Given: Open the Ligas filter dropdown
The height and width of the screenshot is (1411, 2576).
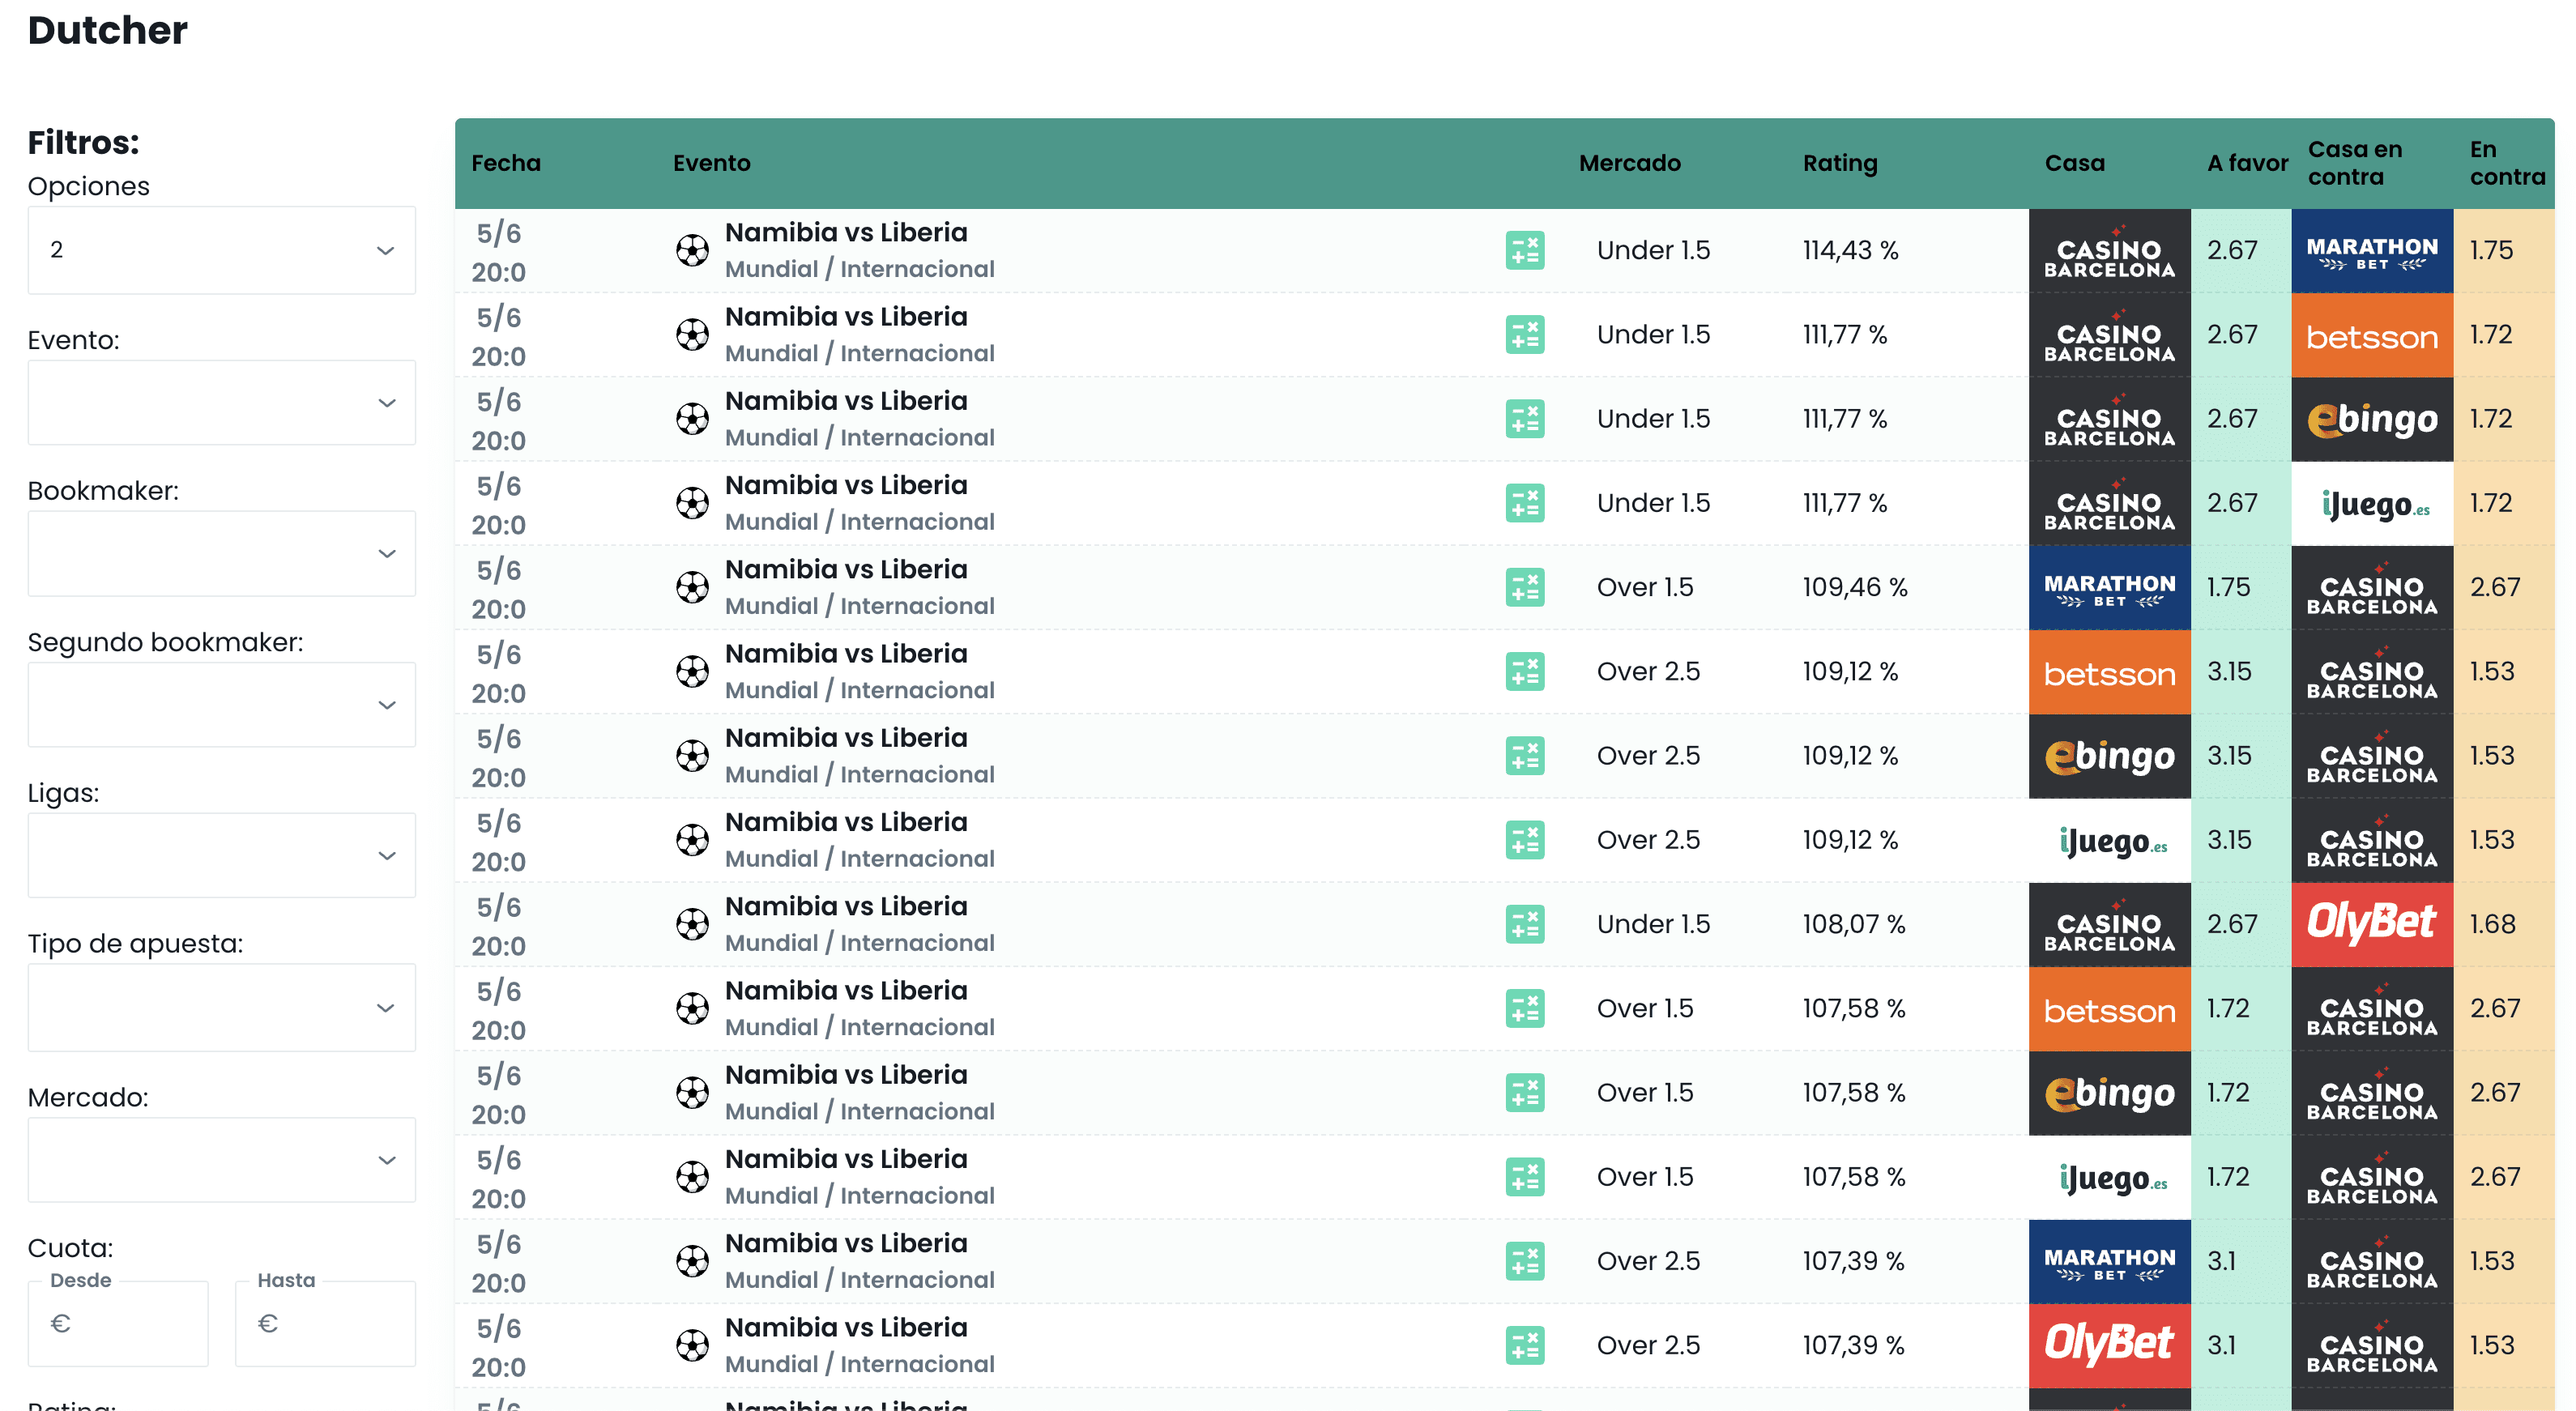Looking at the screenshot, I should pos(221,856).
